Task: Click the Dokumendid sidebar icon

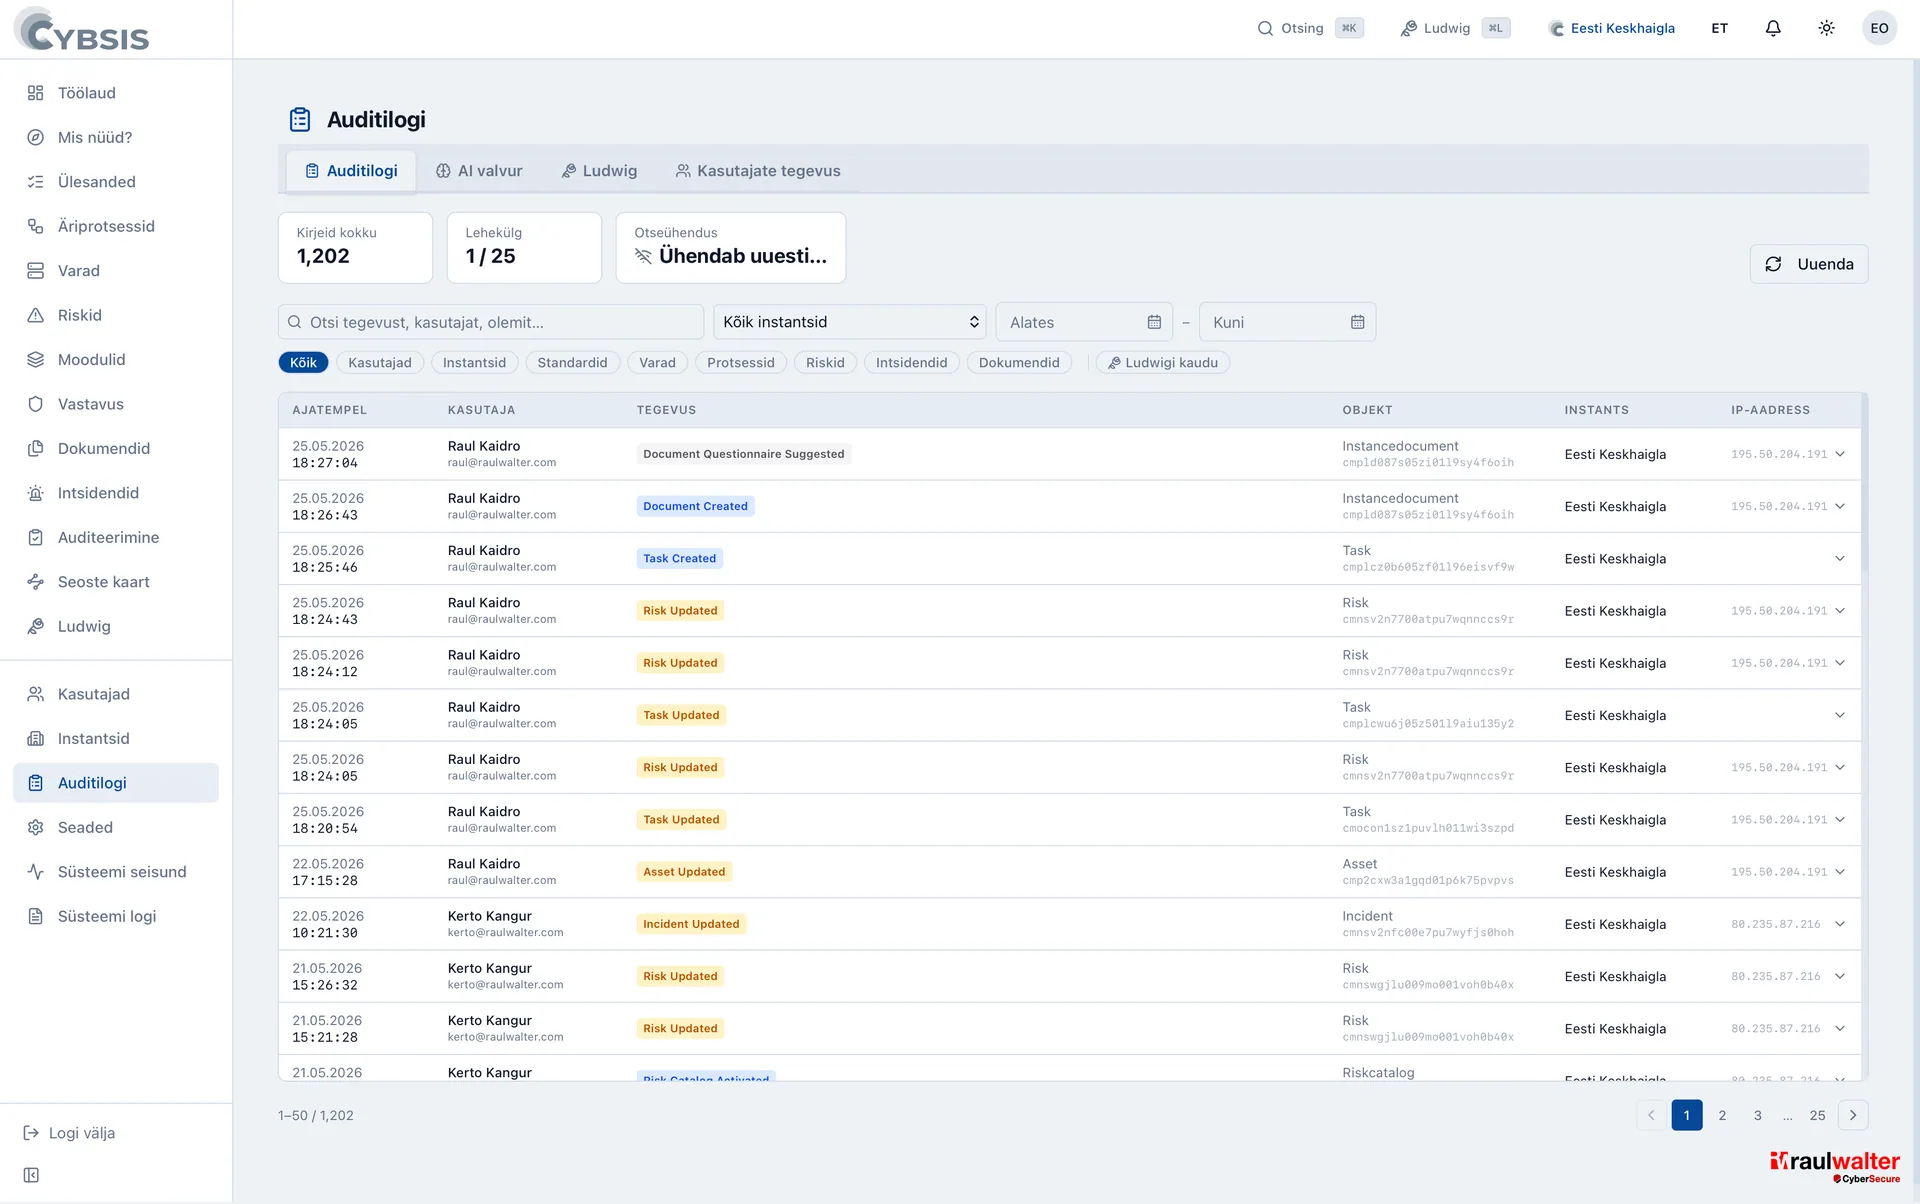Action: click(x=35, y=449)
